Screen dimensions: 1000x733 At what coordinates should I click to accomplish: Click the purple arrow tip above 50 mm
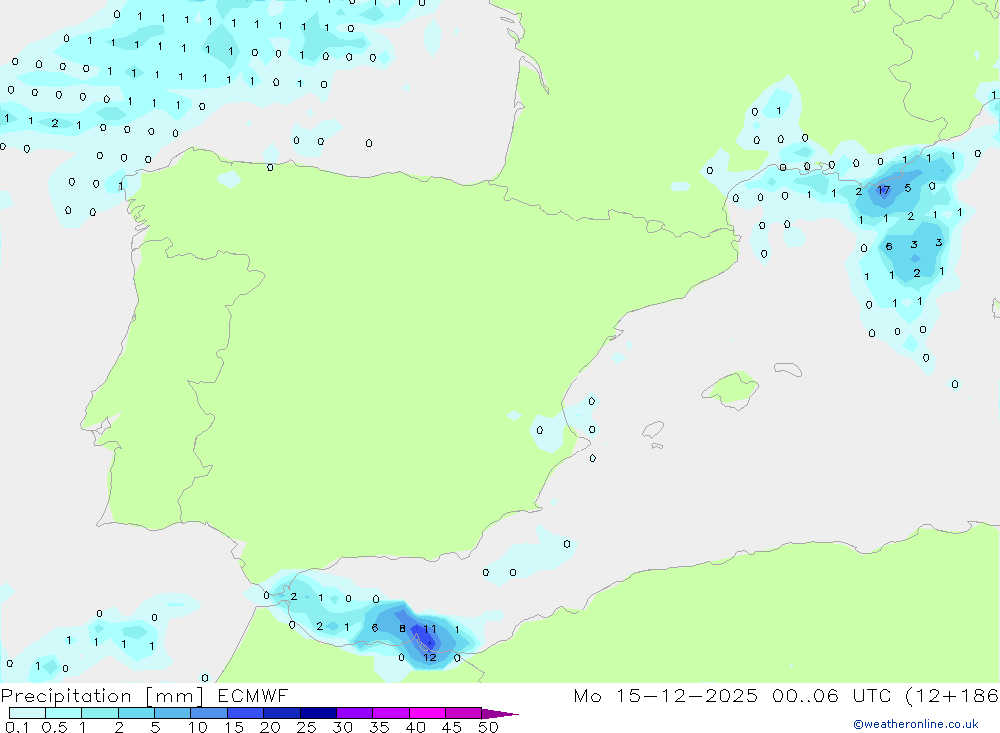click(500, 714)
